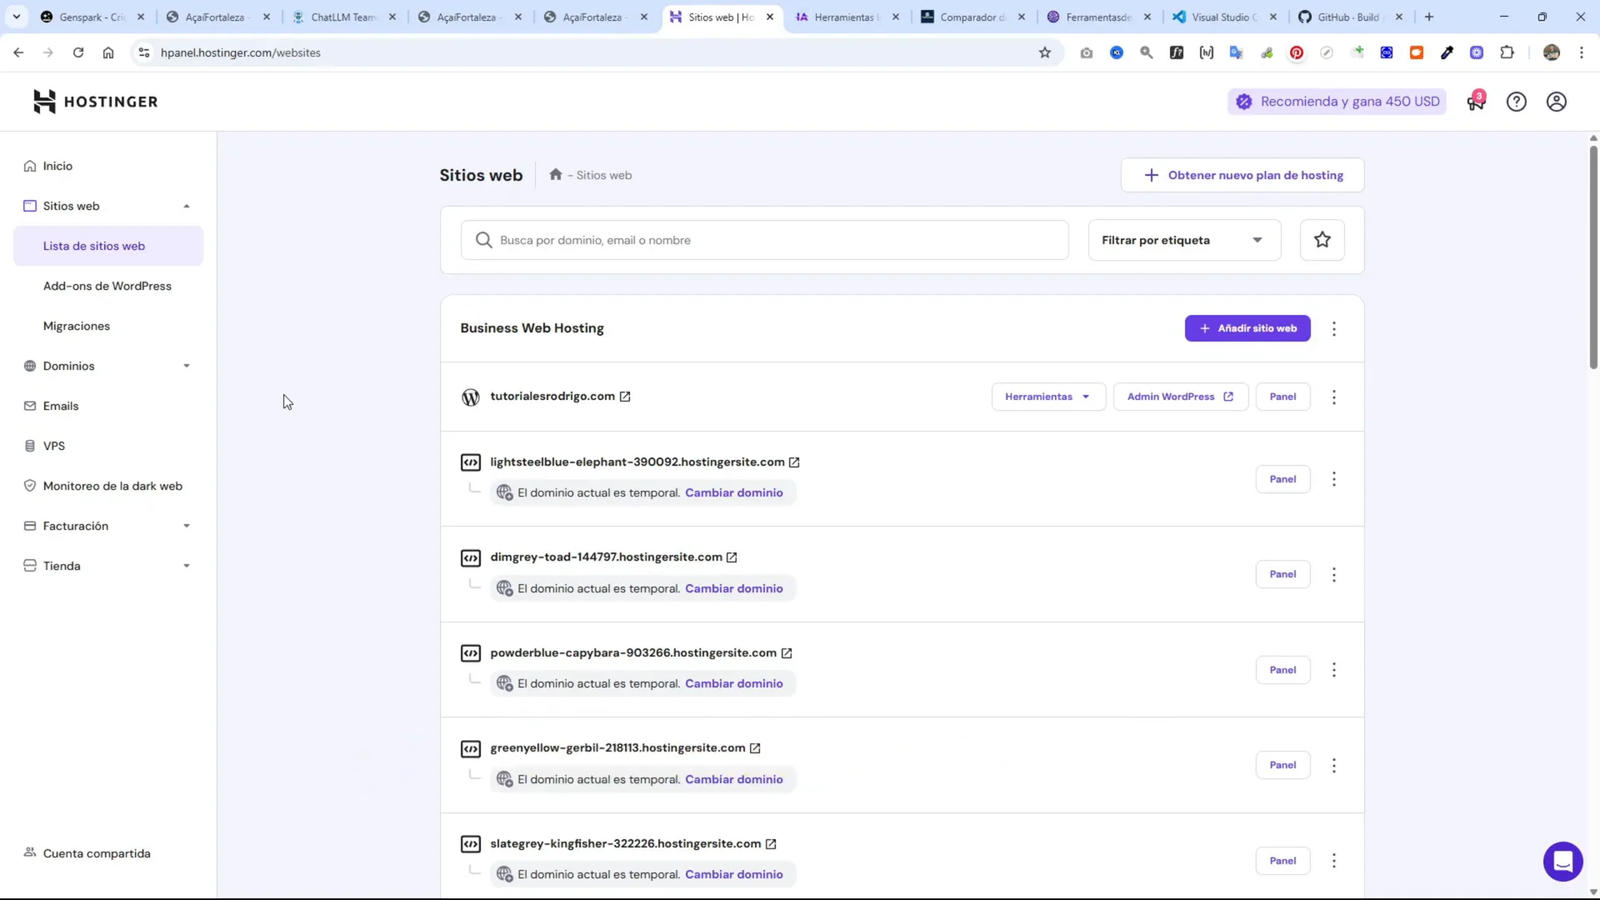Open kebab menu for dimgrey-toad site
The width and height of the screenshot is (1600, 900).
[1334, 574]
